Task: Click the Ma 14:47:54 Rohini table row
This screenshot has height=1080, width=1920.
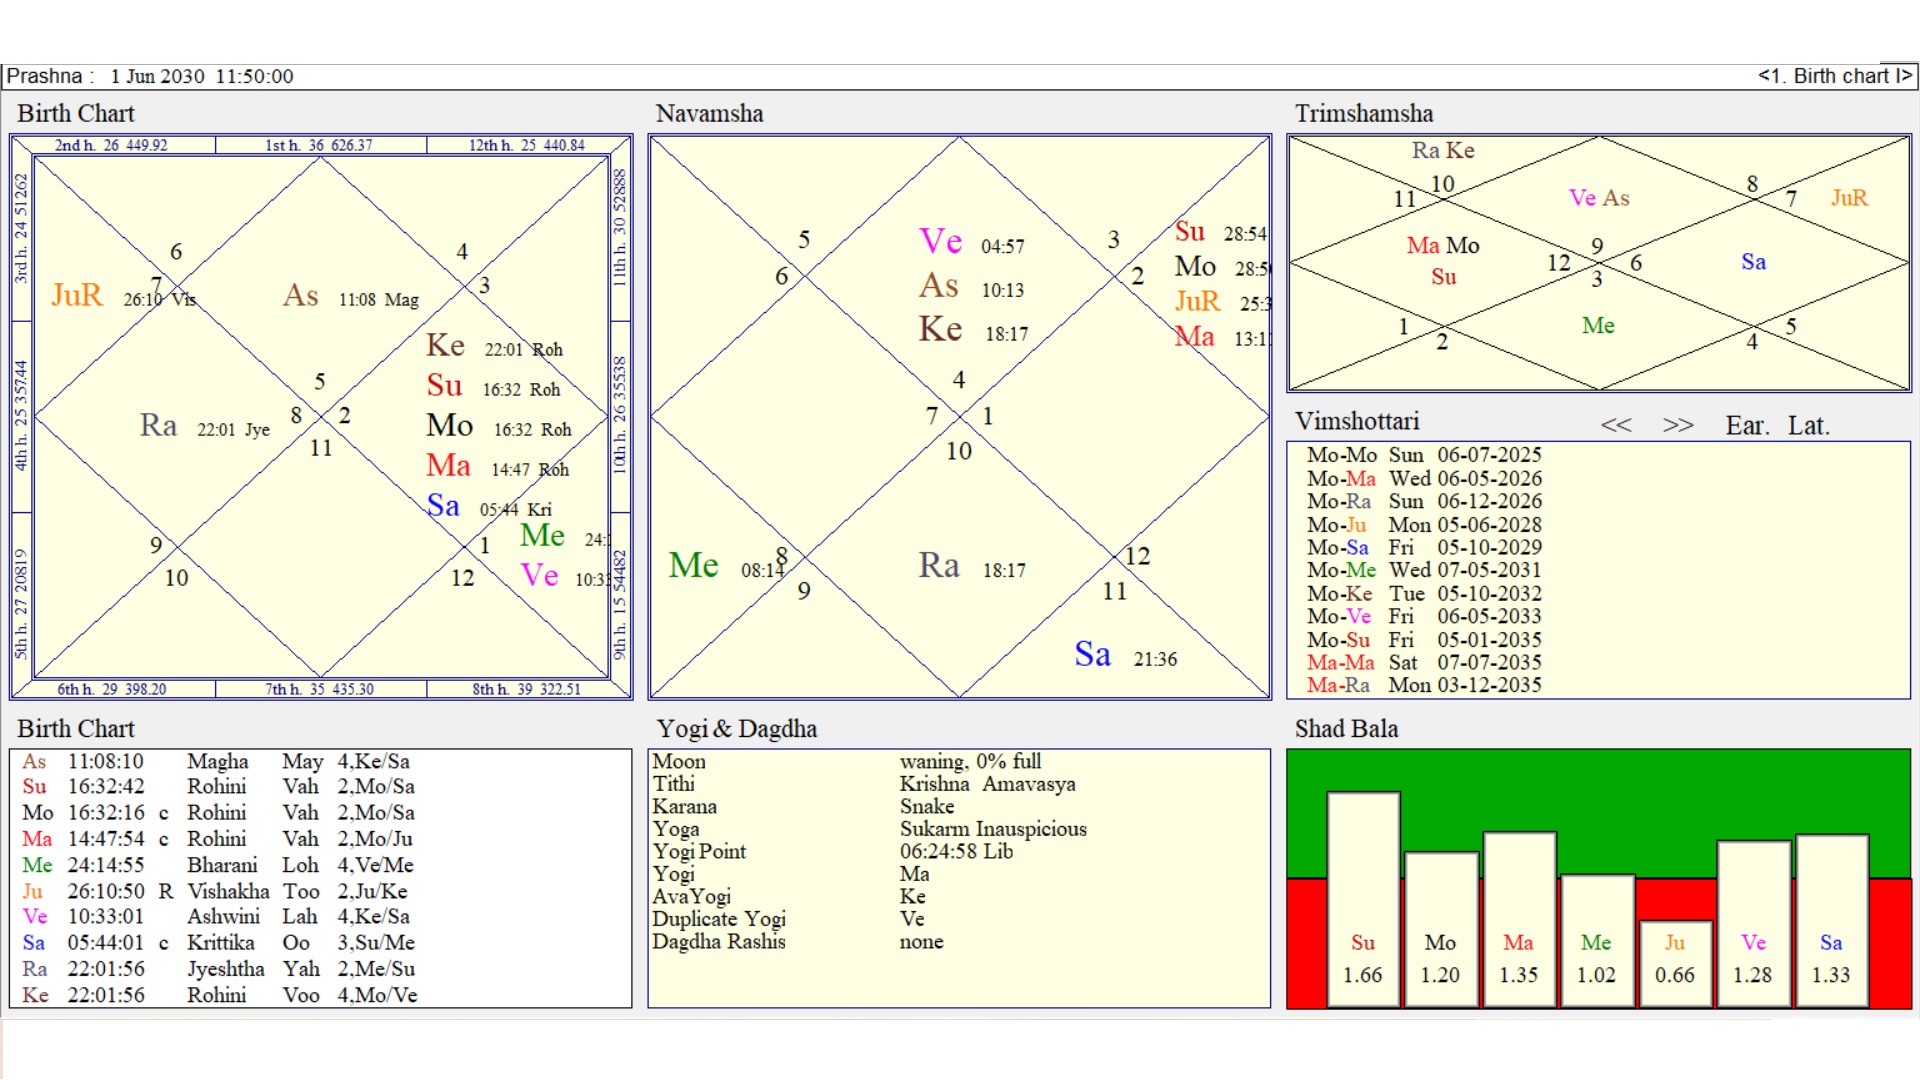Action: 217,839
